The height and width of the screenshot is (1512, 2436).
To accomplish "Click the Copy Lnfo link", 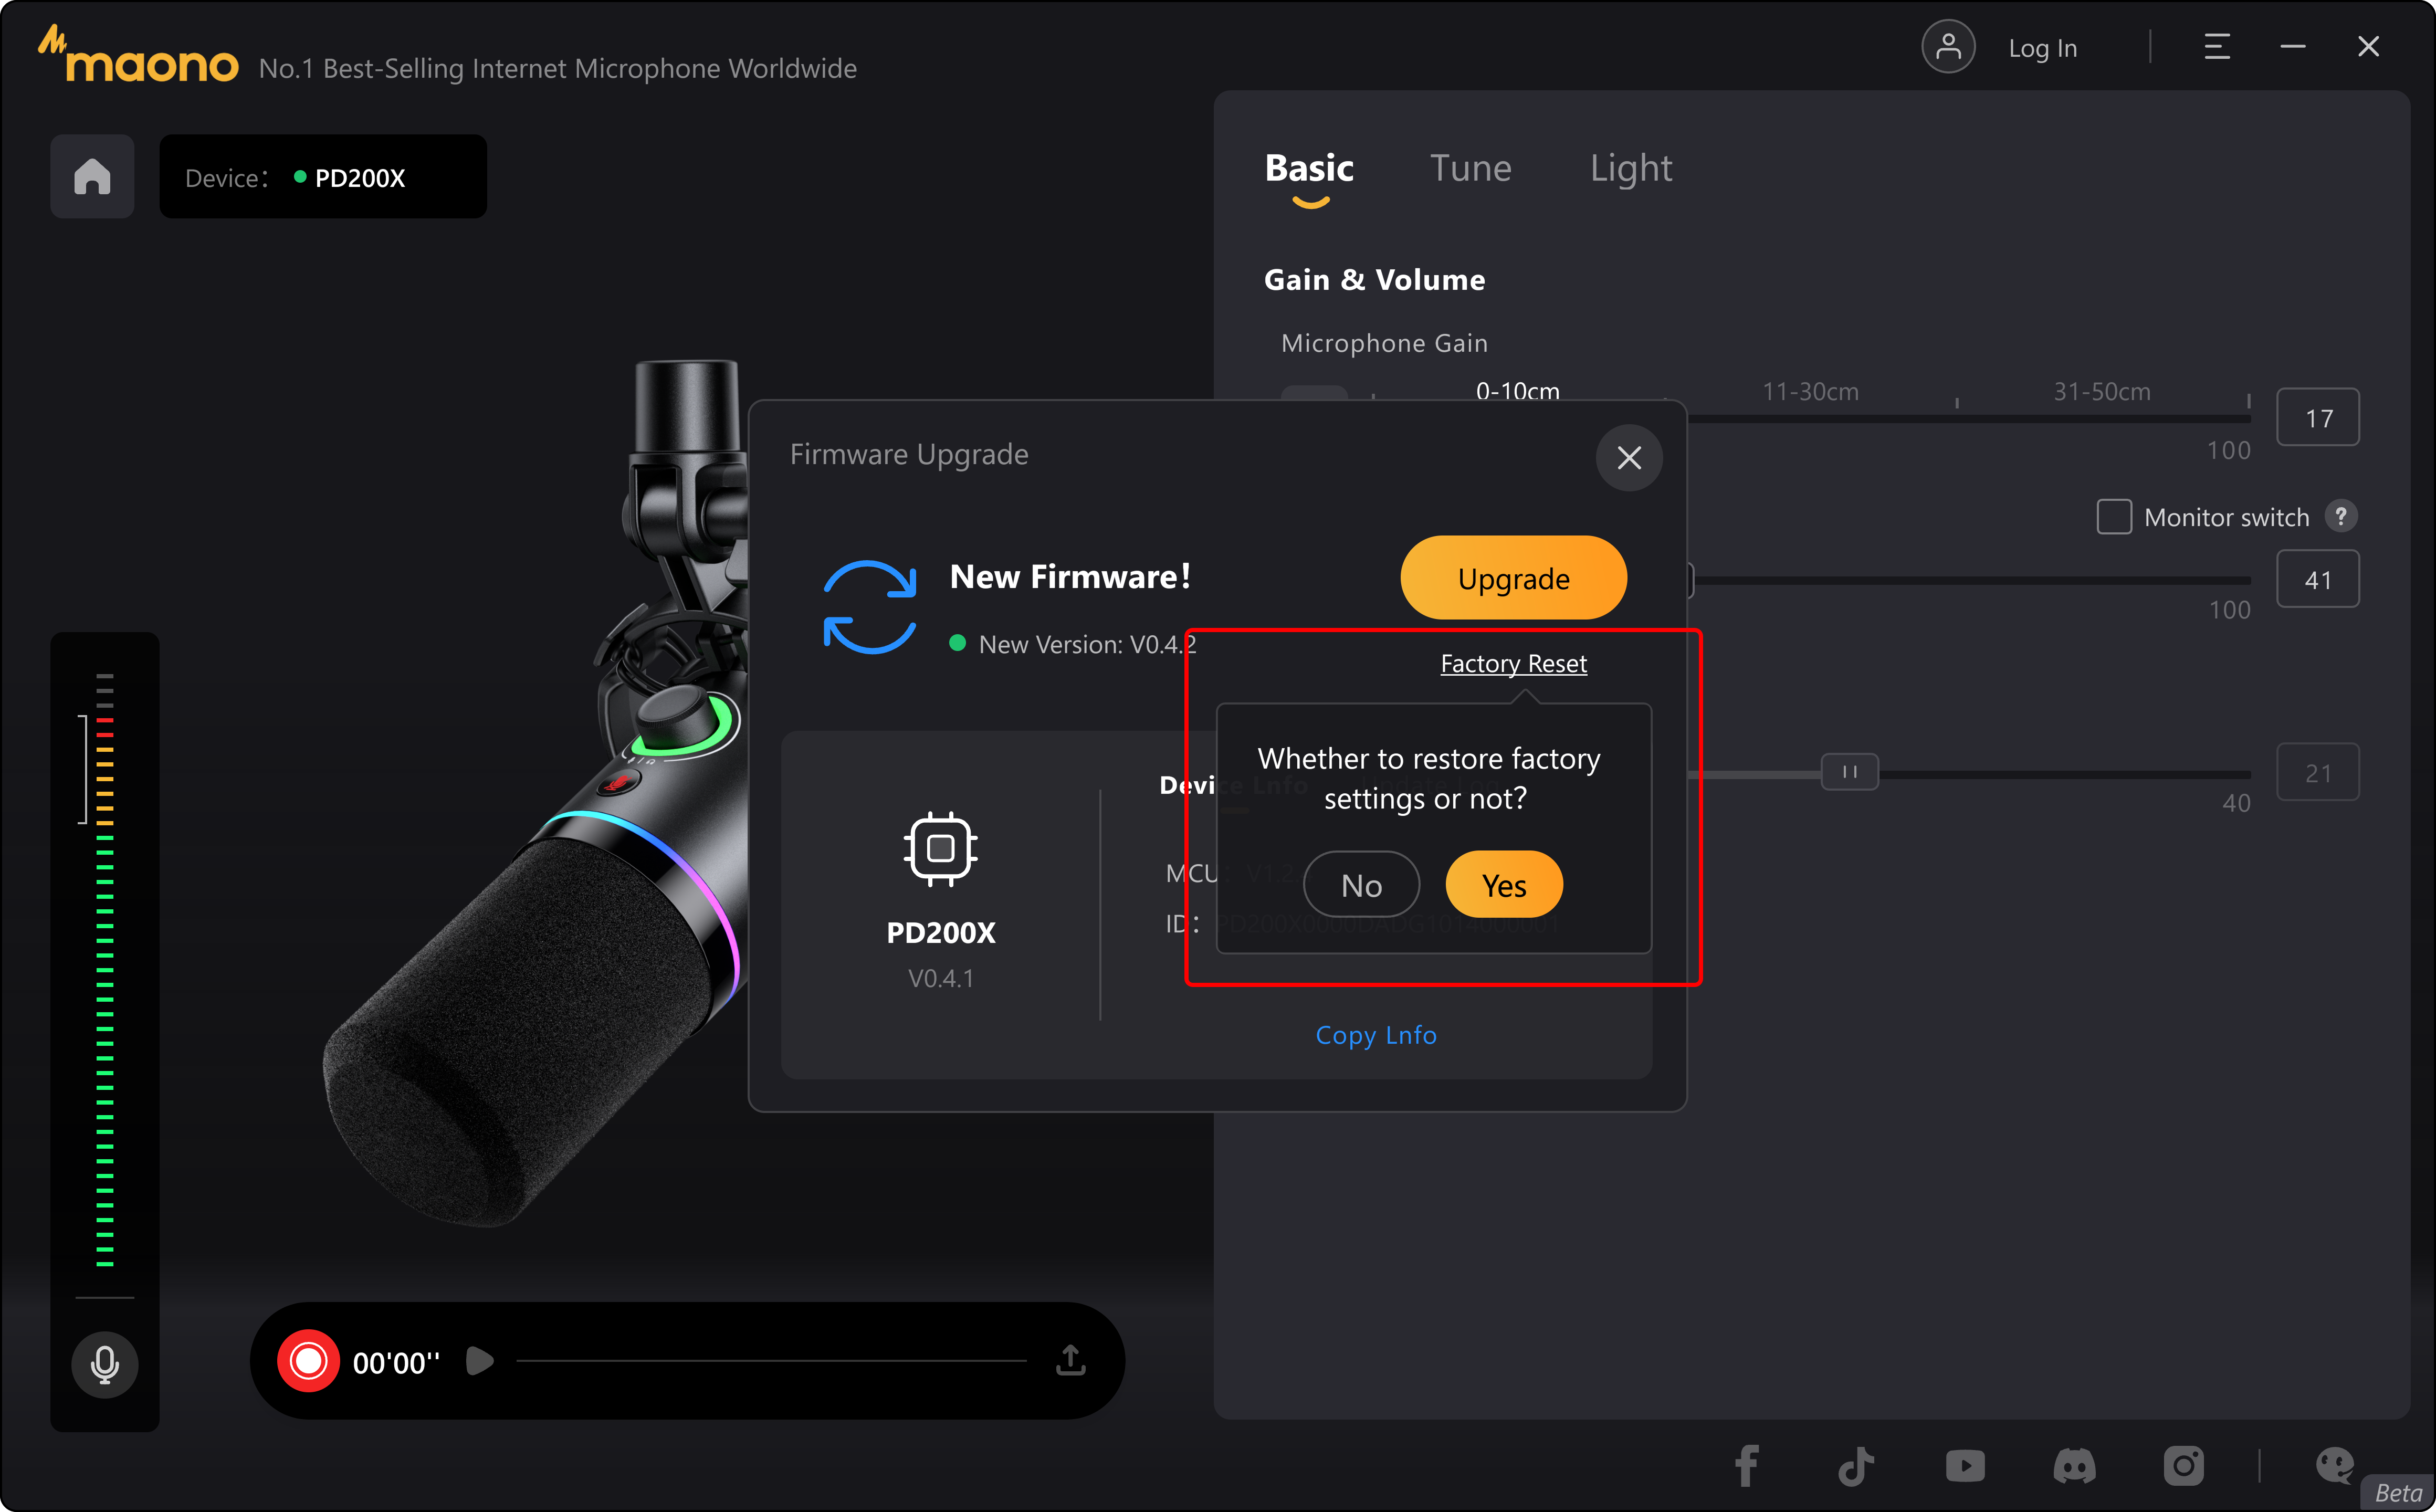I will (x=1375, y=1035).
